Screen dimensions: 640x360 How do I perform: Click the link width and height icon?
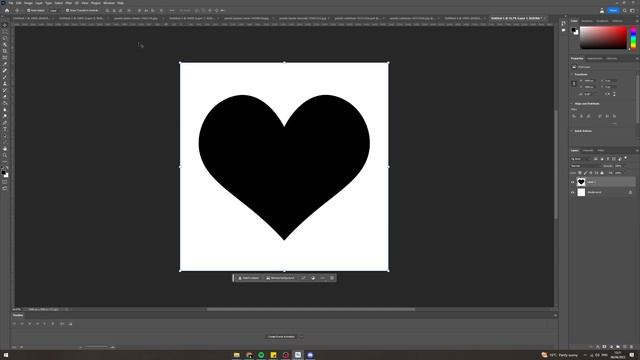tap(574, 84)
